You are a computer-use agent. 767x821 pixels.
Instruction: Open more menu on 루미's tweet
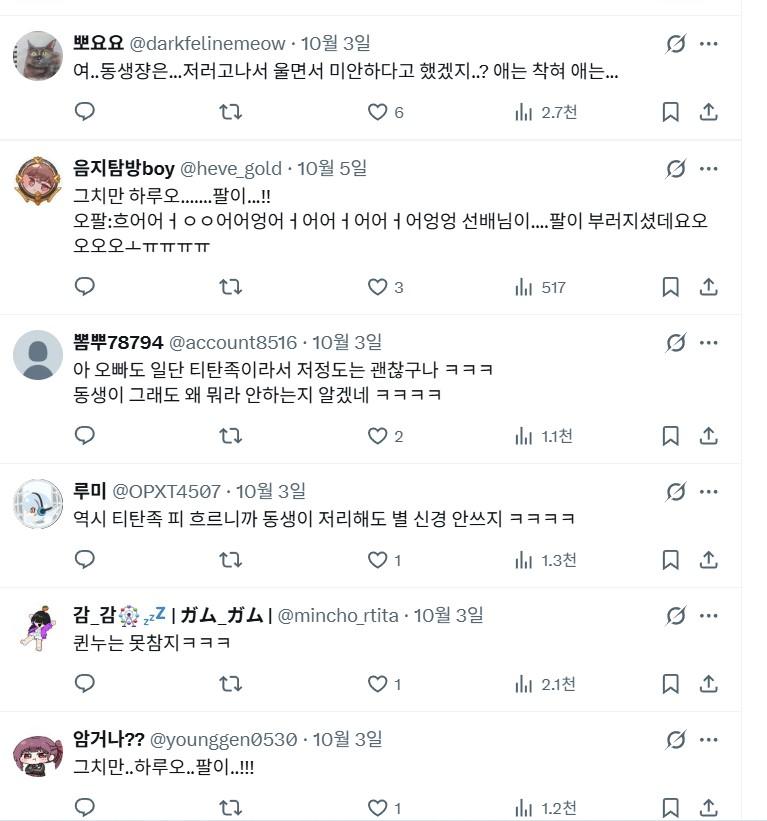click(708, 491)
